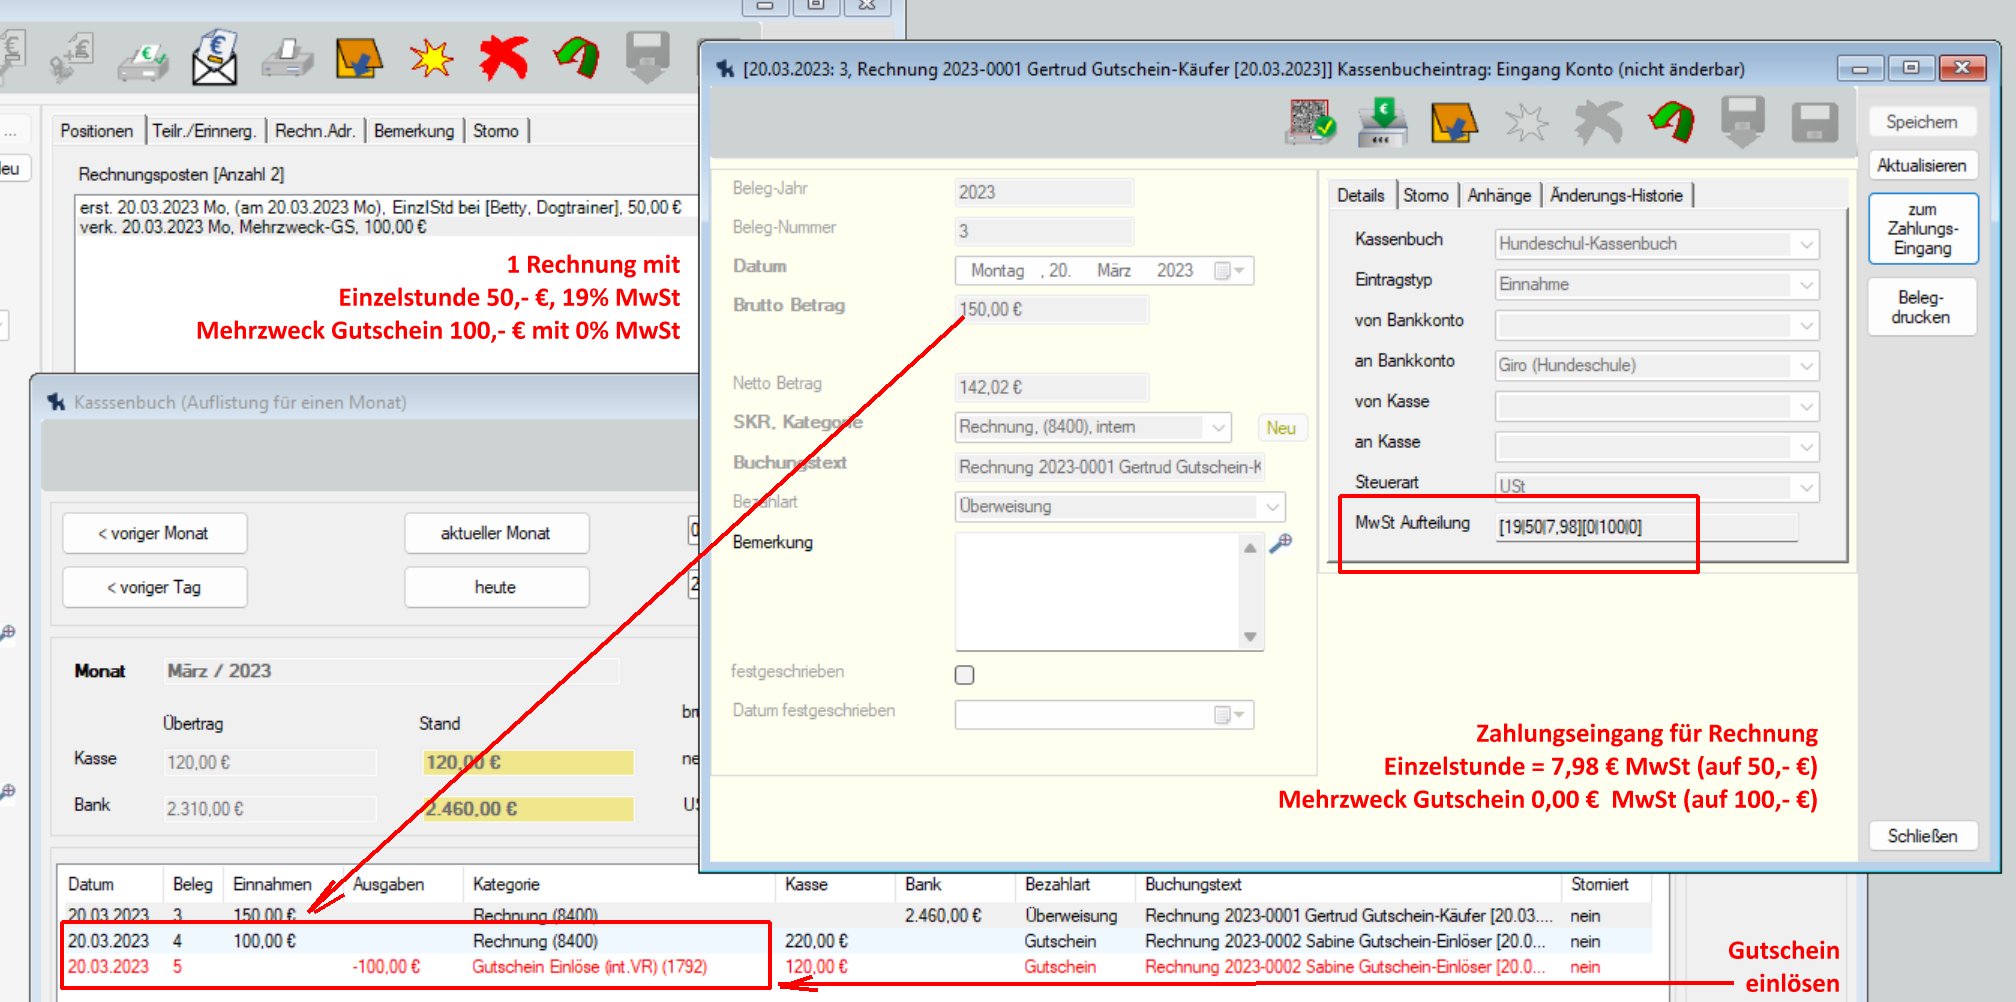Expand the Bezahlart dropdown
The image size is (2016, 1002).
[x=1271, y=507]
